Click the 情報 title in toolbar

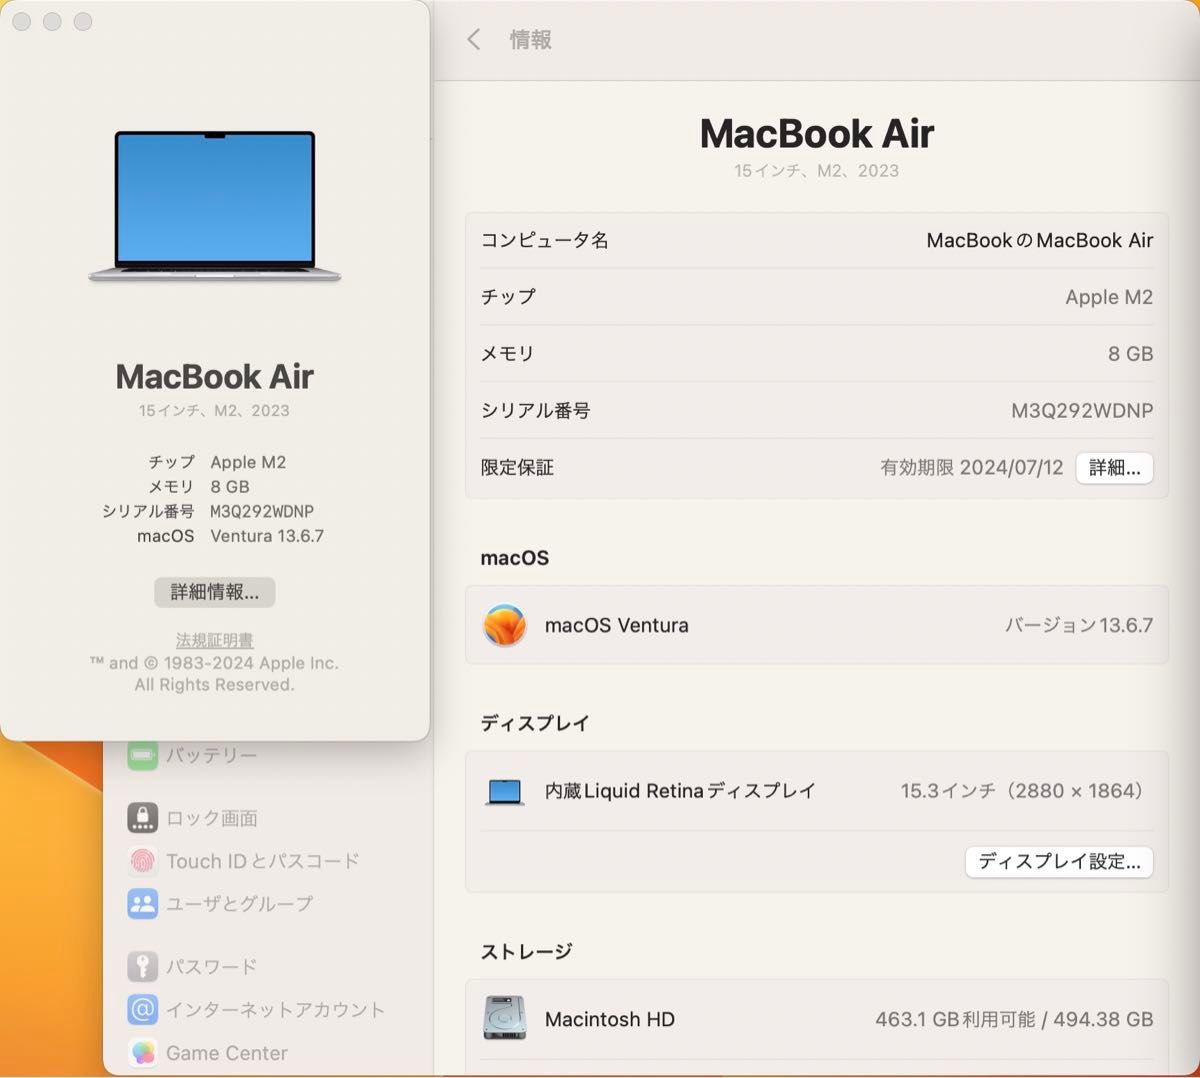pos(531,39)
